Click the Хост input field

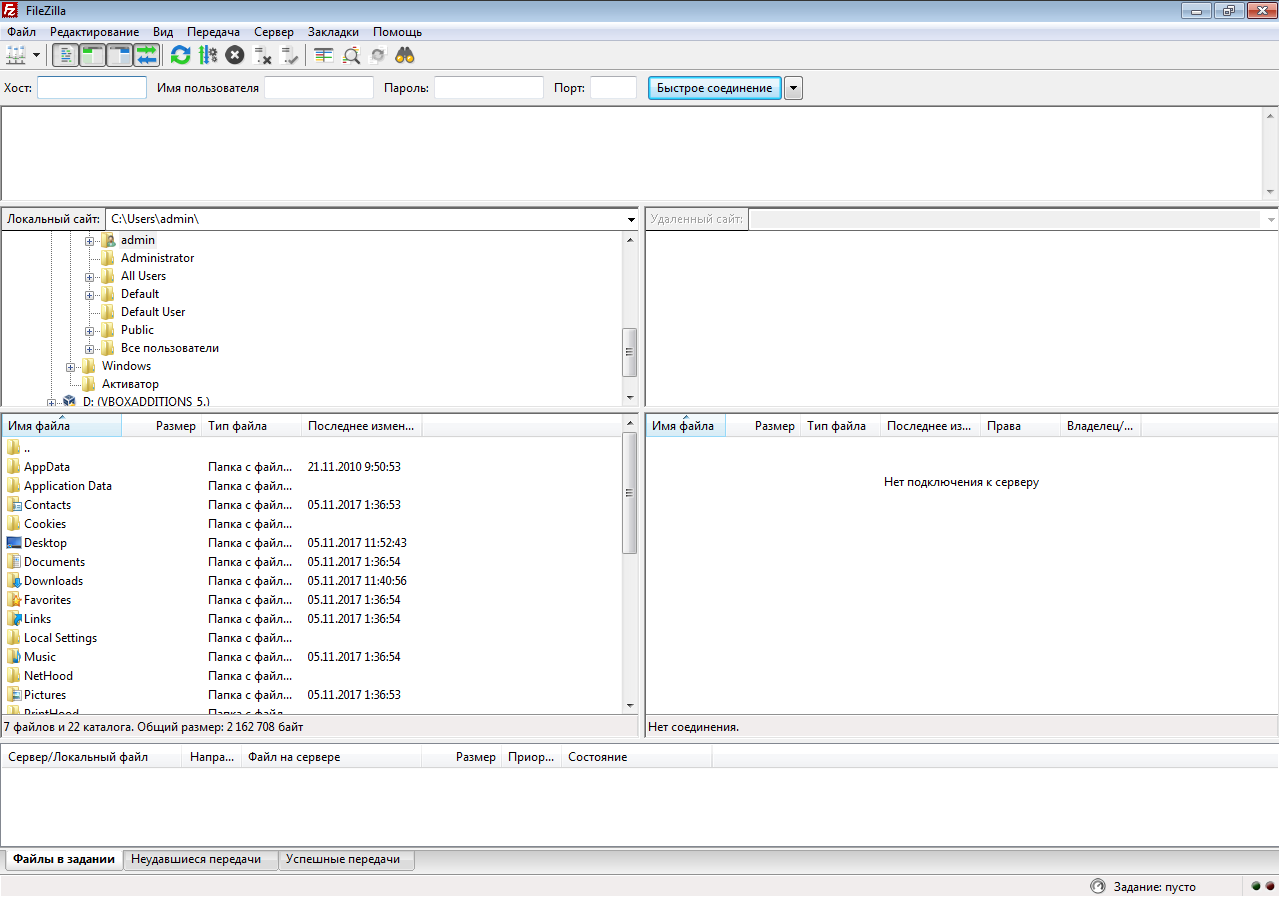(x=92, y=88)
